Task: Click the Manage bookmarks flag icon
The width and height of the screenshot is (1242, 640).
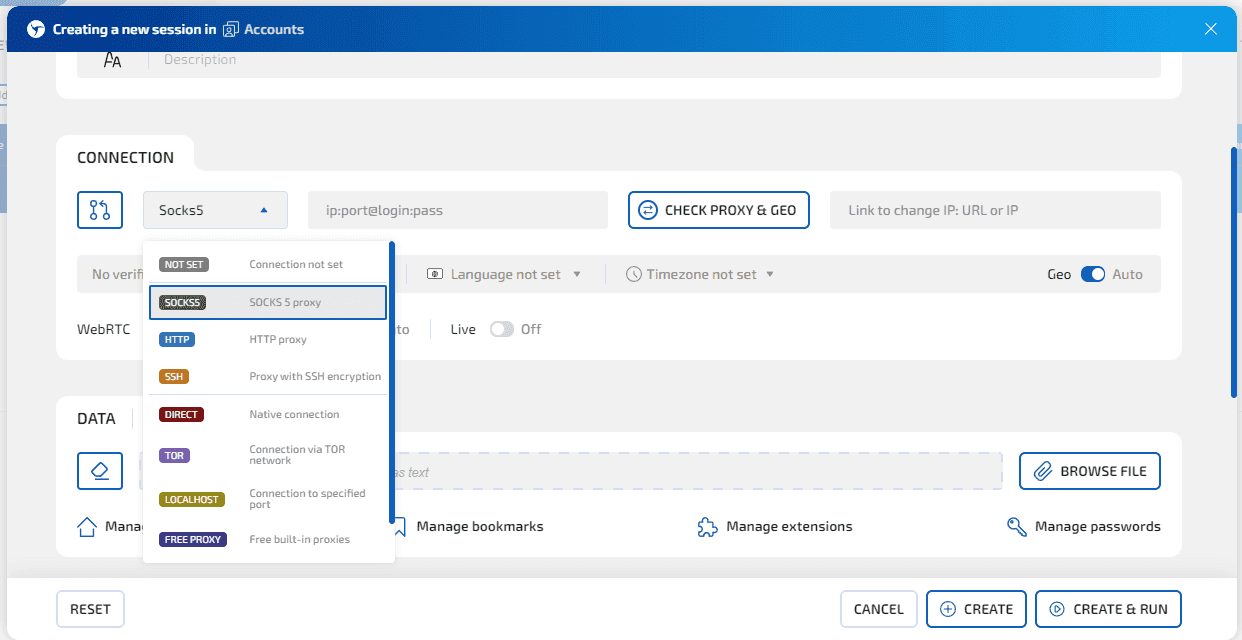Action: 399,526
